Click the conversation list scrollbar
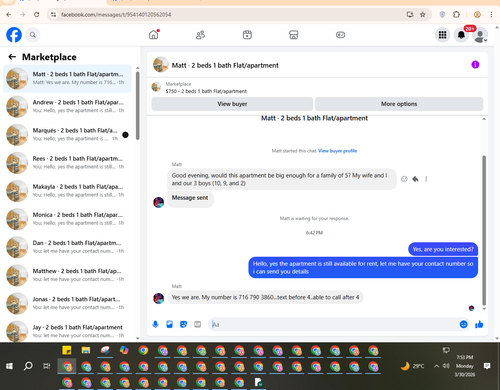Screen dimensions: 500x390 137,106
